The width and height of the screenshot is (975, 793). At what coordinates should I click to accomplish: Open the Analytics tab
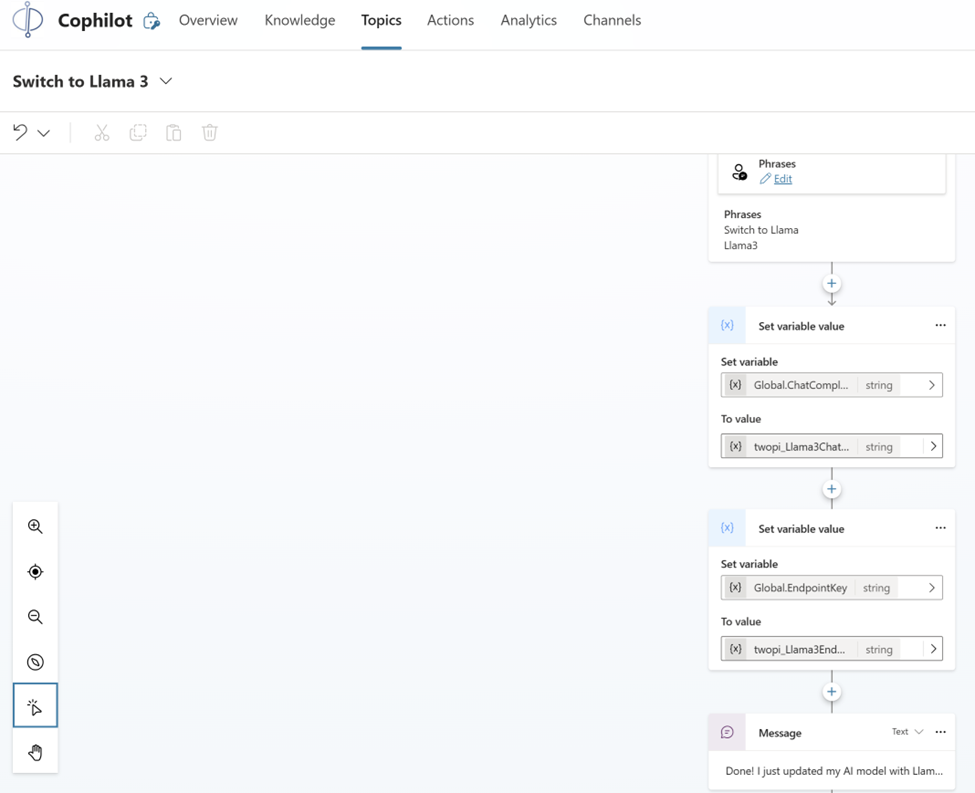tap(528, 20)
